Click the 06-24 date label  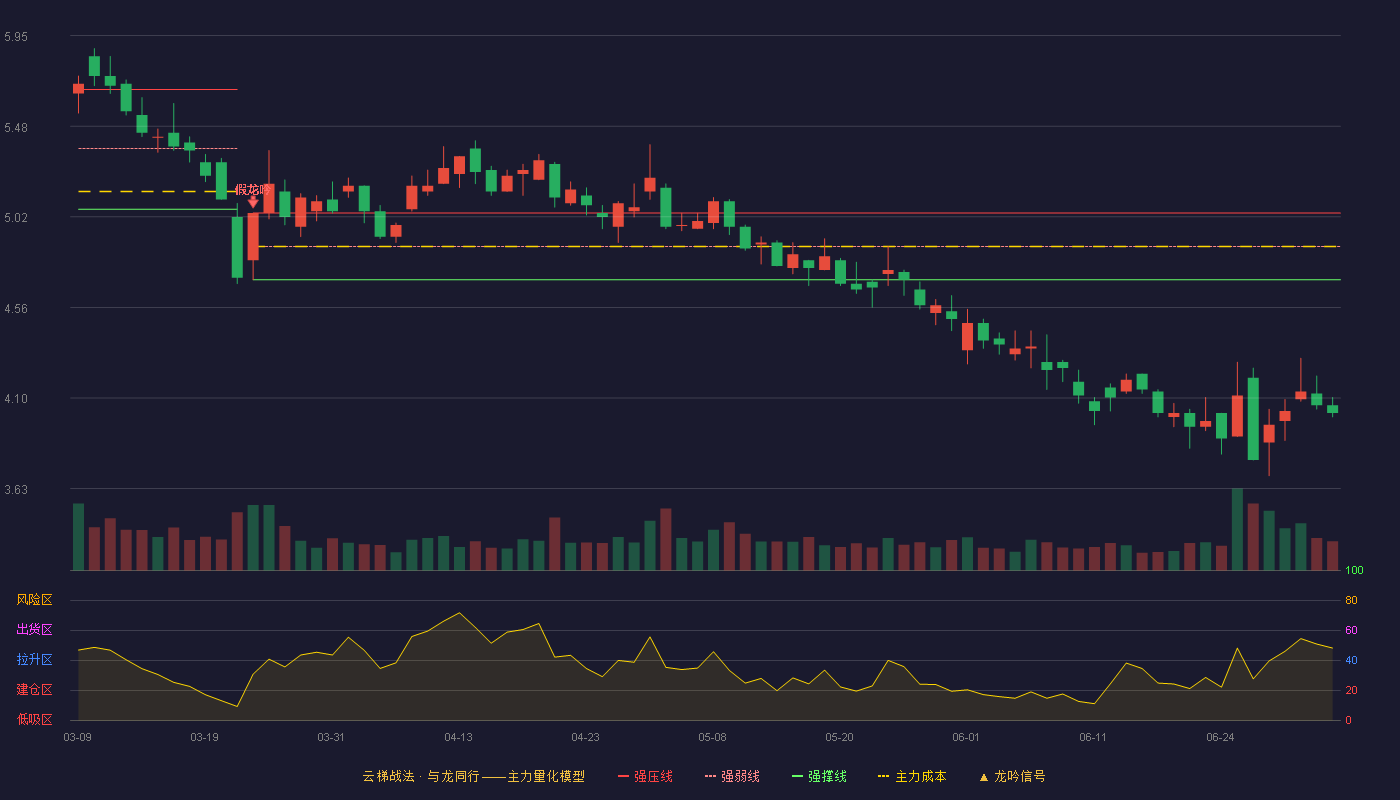(1220, 737)
